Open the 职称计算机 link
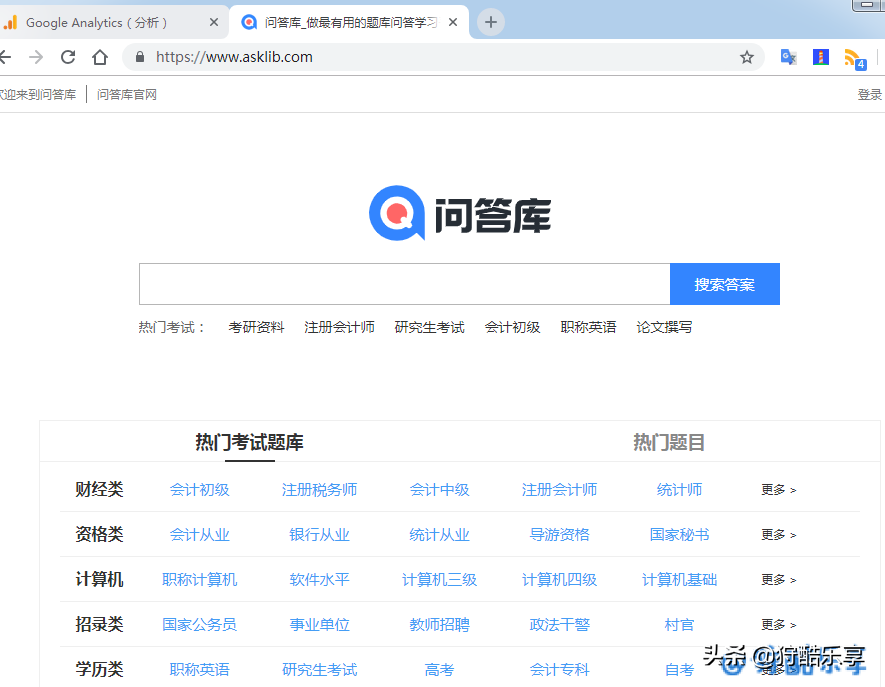885x687 pixels. click(200, 580)
